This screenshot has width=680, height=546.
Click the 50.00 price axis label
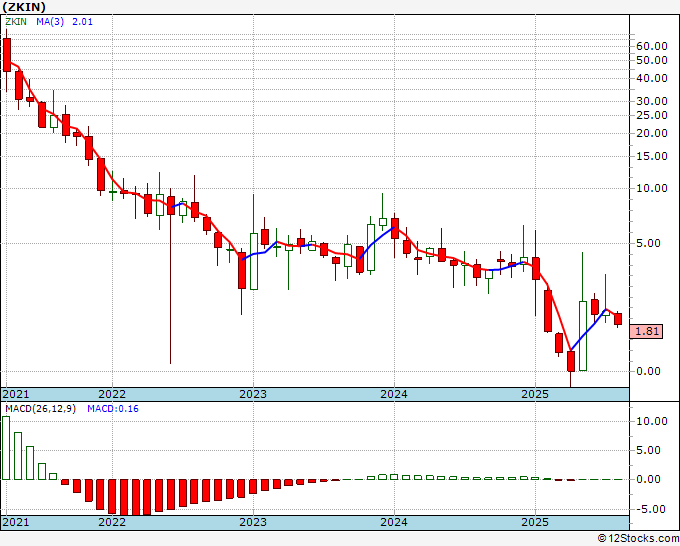point(651,60)
